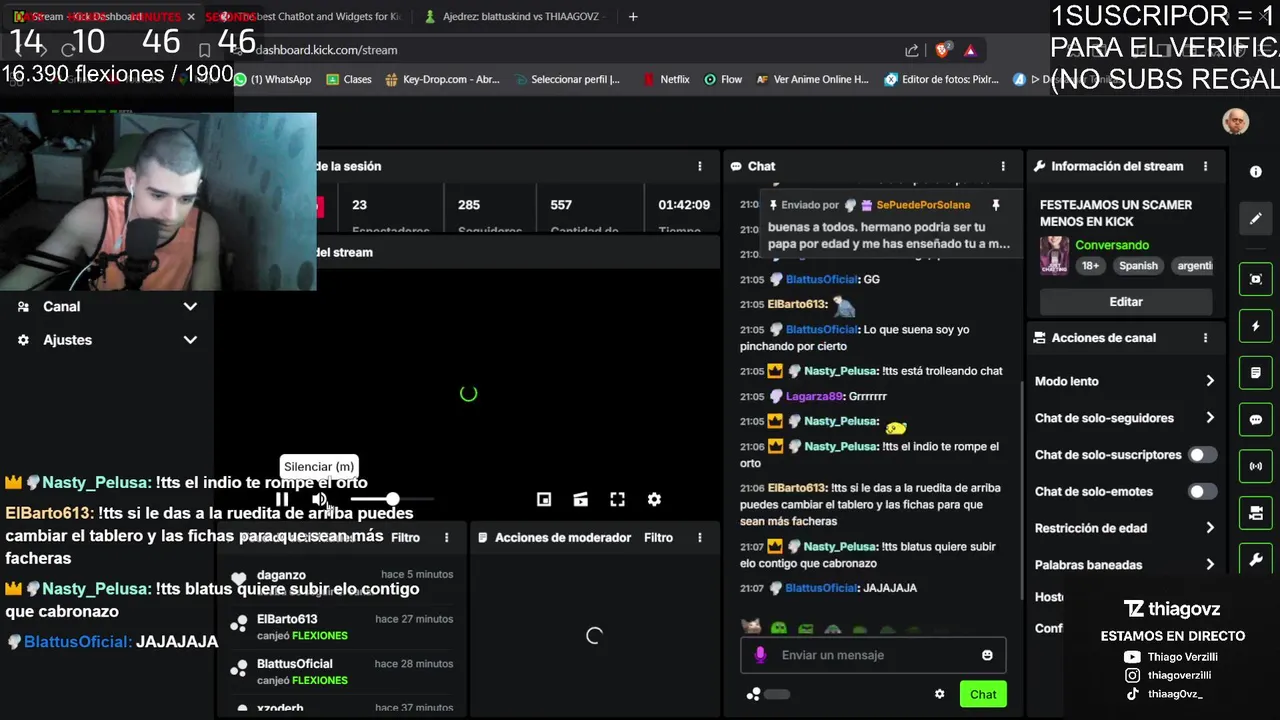Toggle the wrench widget in right sidebar
The image size is (1280, 720).
pyautogui.click(x=1256, y=560)
